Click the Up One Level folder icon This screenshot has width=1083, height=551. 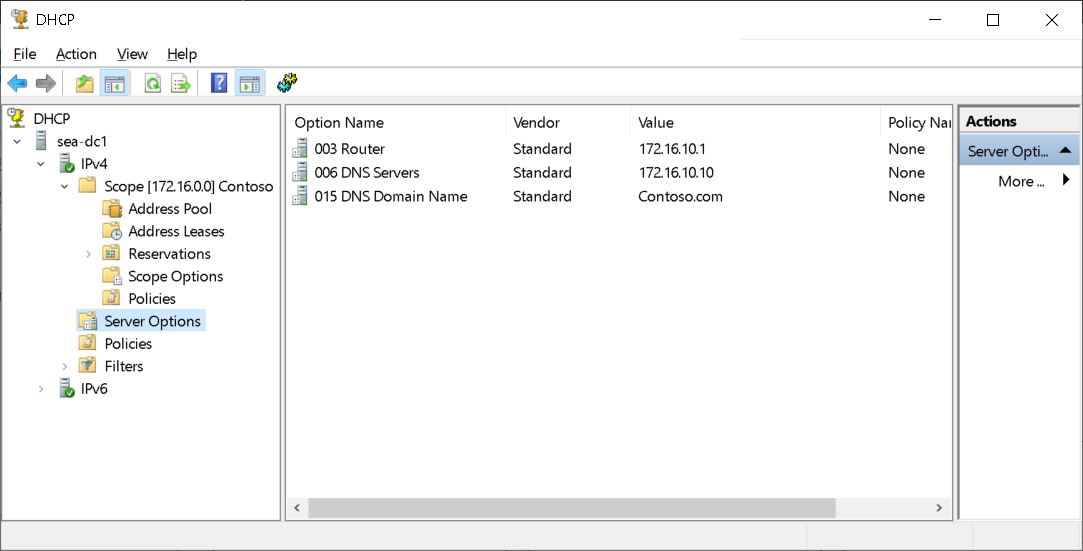pyautogui.click(x=85, y=84)
